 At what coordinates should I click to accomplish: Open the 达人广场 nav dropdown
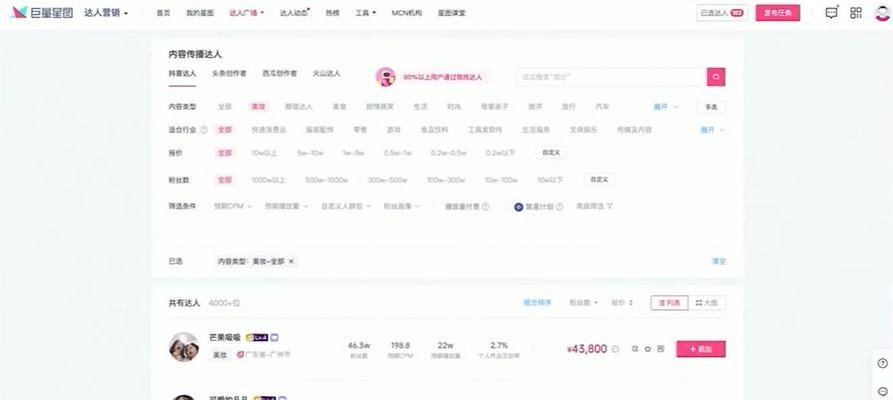(x=247, y=13)
